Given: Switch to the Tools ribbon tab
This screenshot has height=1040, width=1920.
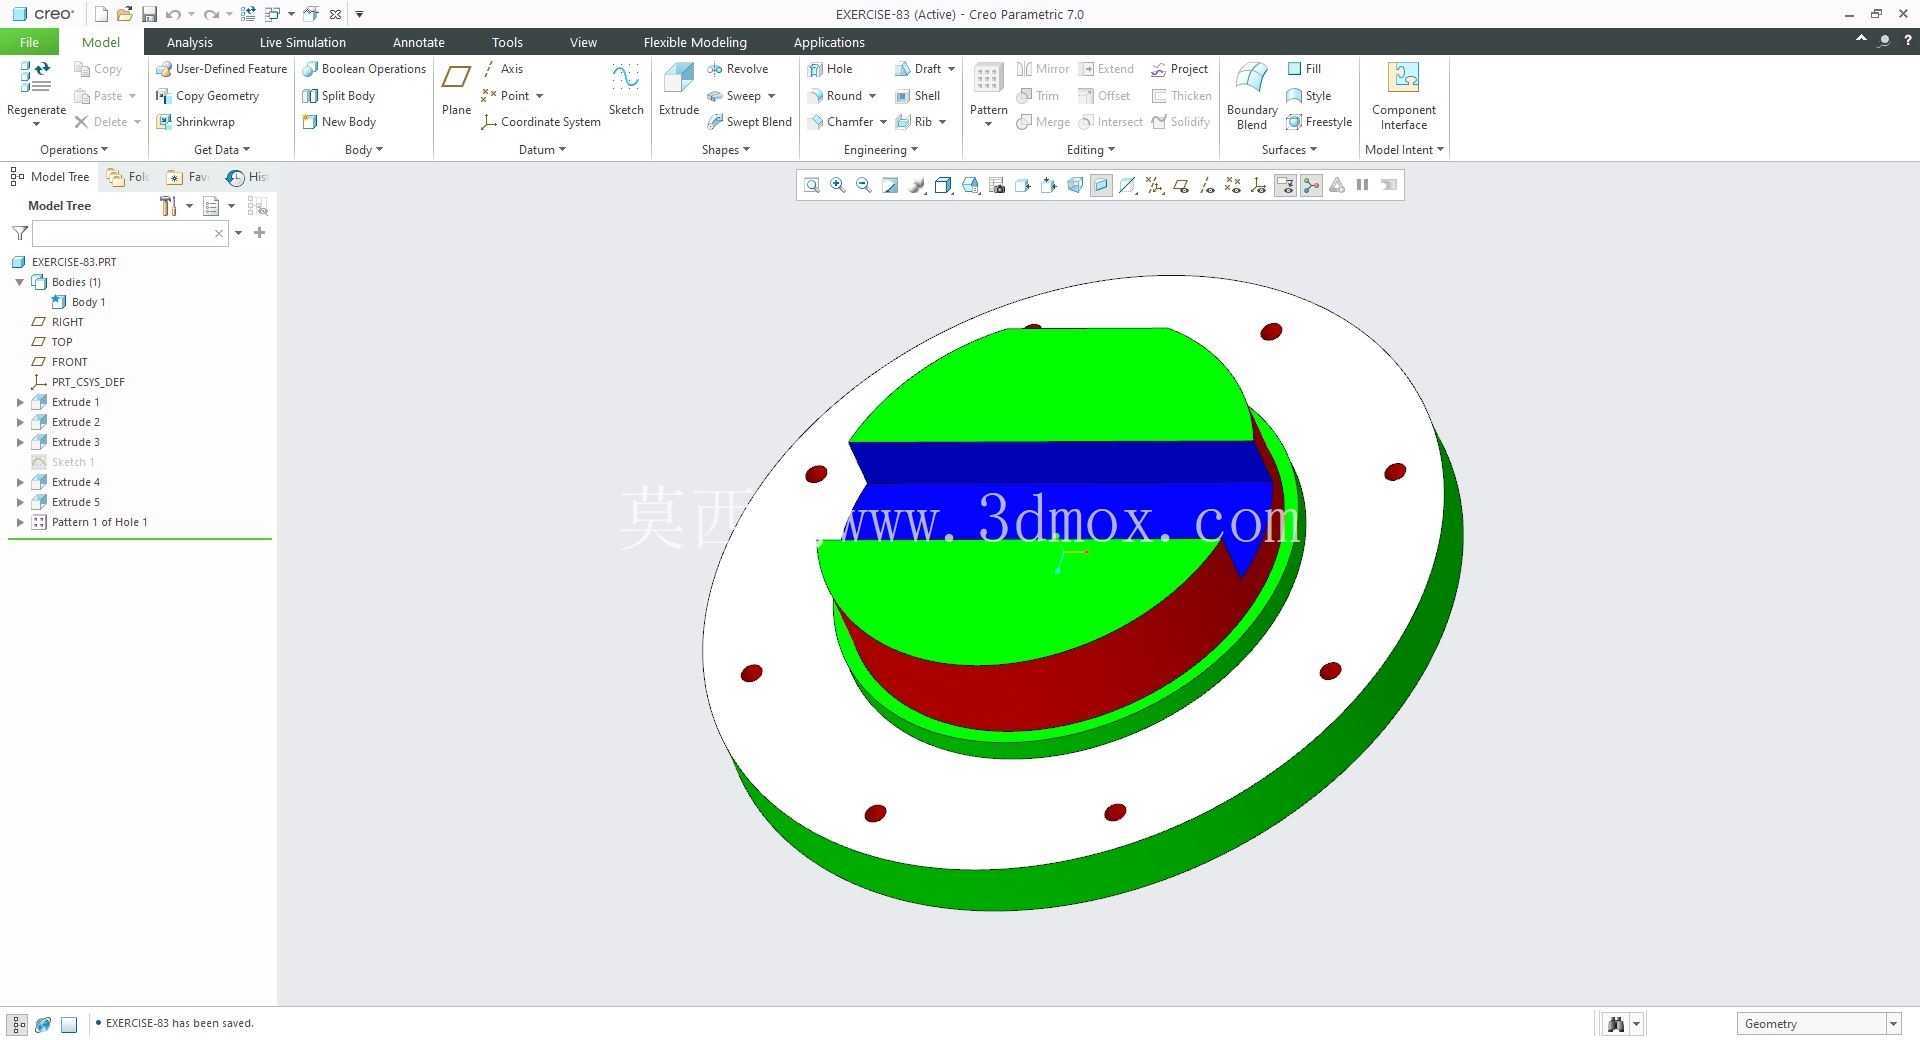Looking at the screenshot, I should pos(507,42).
